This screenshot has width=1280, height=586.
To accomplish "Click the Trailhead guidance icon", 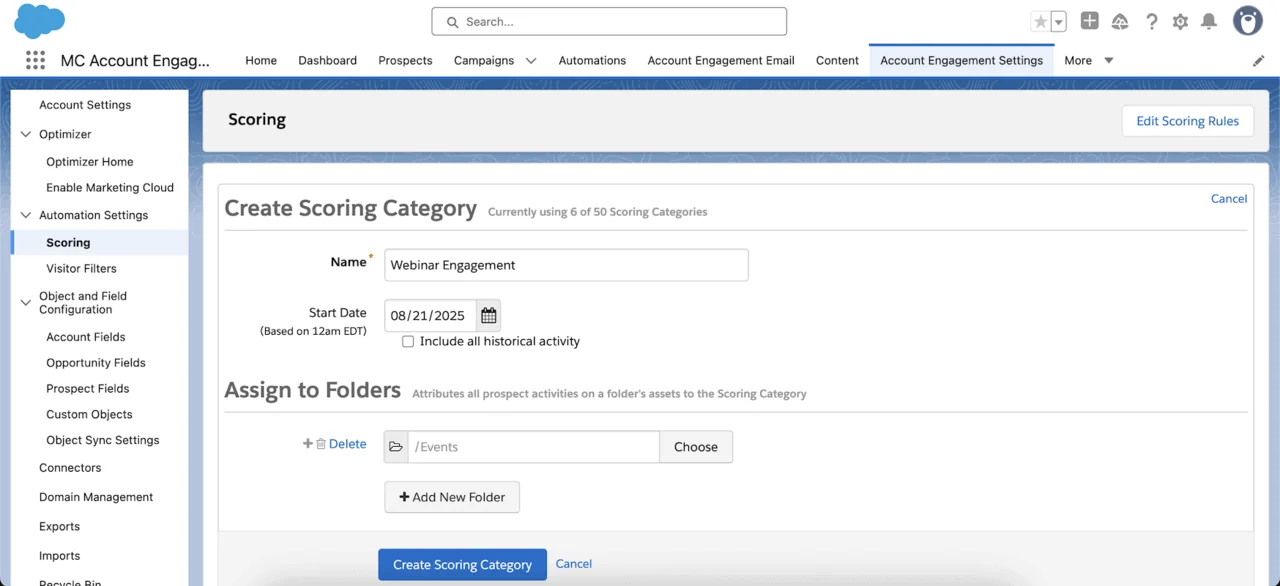I will click(1120, 21).
